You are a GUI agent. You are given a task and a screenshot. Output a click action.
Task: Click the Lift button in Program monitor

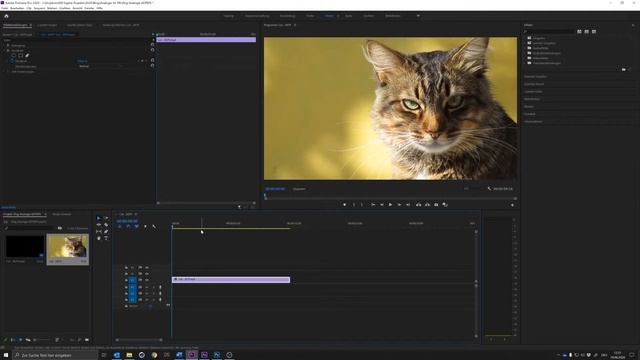click(x=418, y=204)
